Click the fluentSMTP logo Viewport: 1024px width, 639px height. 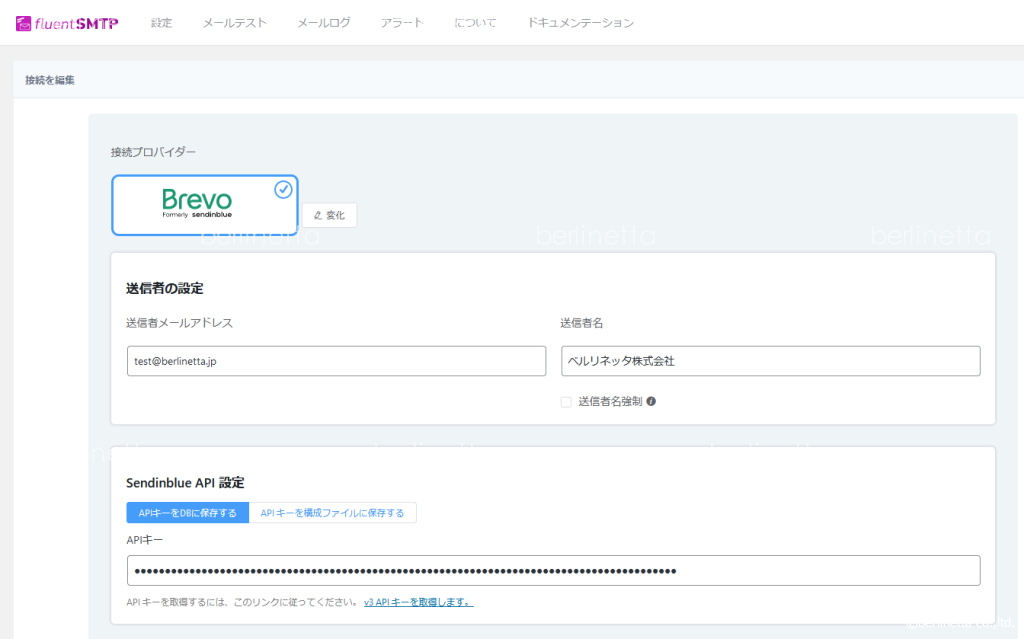[x=67, y=23]
